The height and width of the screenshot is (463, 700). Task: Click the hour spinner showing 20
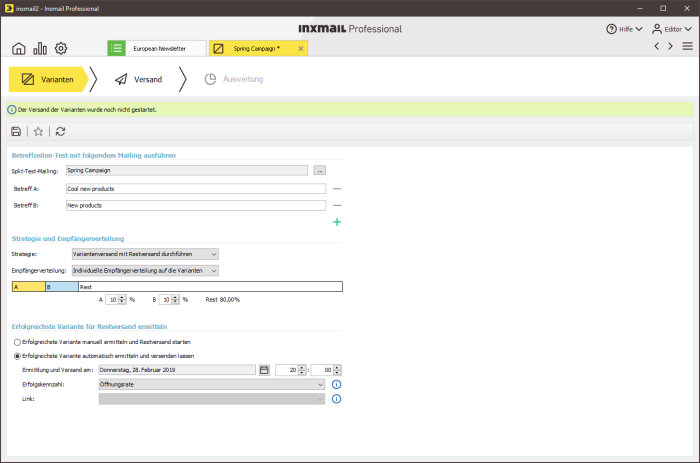tap(291, 370)
